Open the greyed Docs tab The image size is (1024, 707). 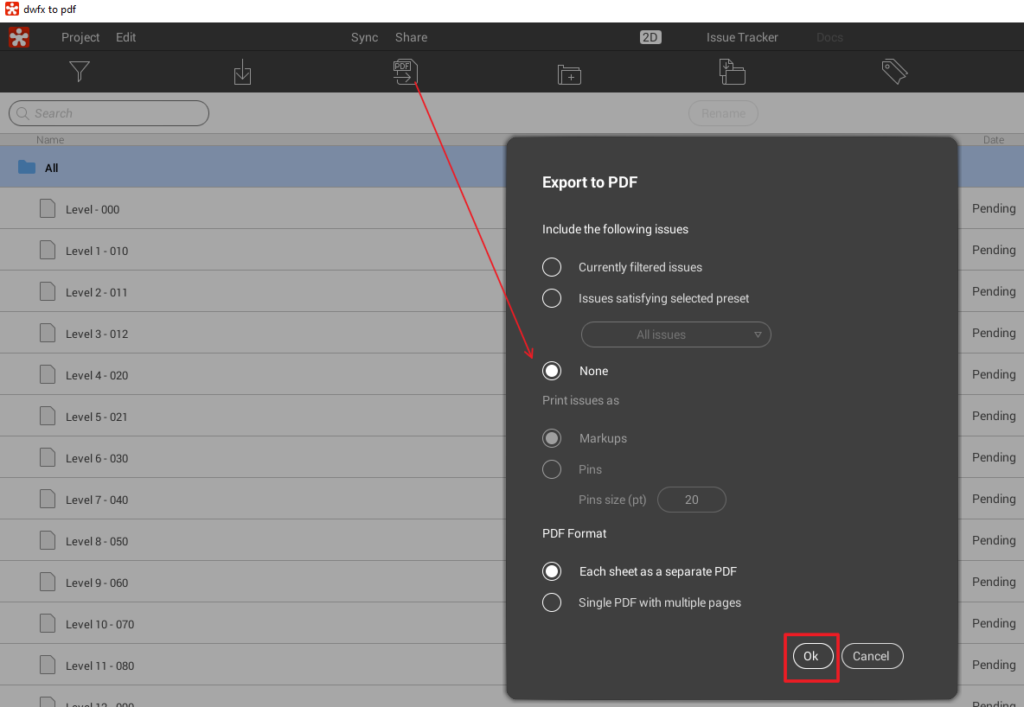coord(829,37)
